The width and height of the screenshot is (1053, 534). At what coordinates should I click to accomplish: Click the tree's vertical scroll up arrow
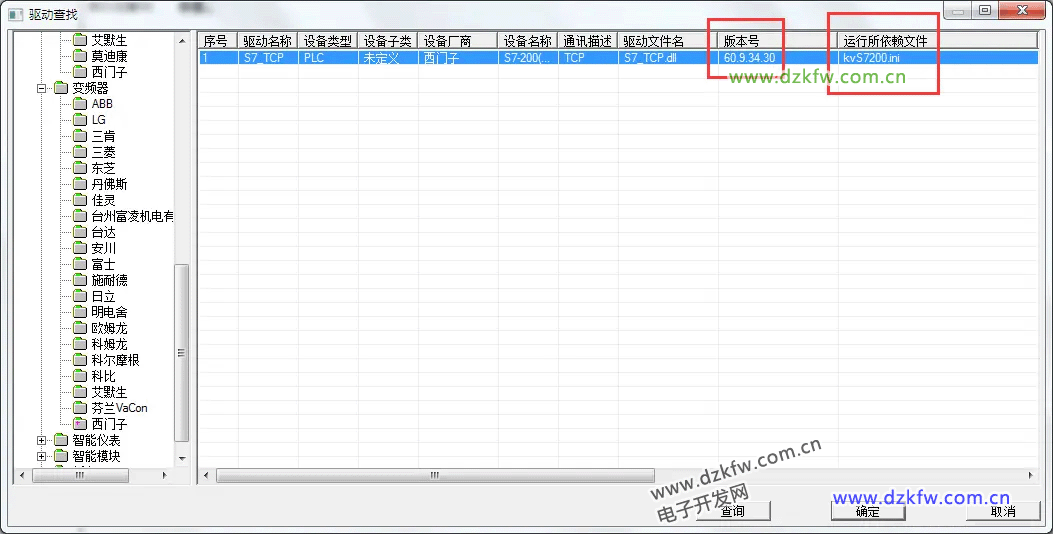point(182,41)
